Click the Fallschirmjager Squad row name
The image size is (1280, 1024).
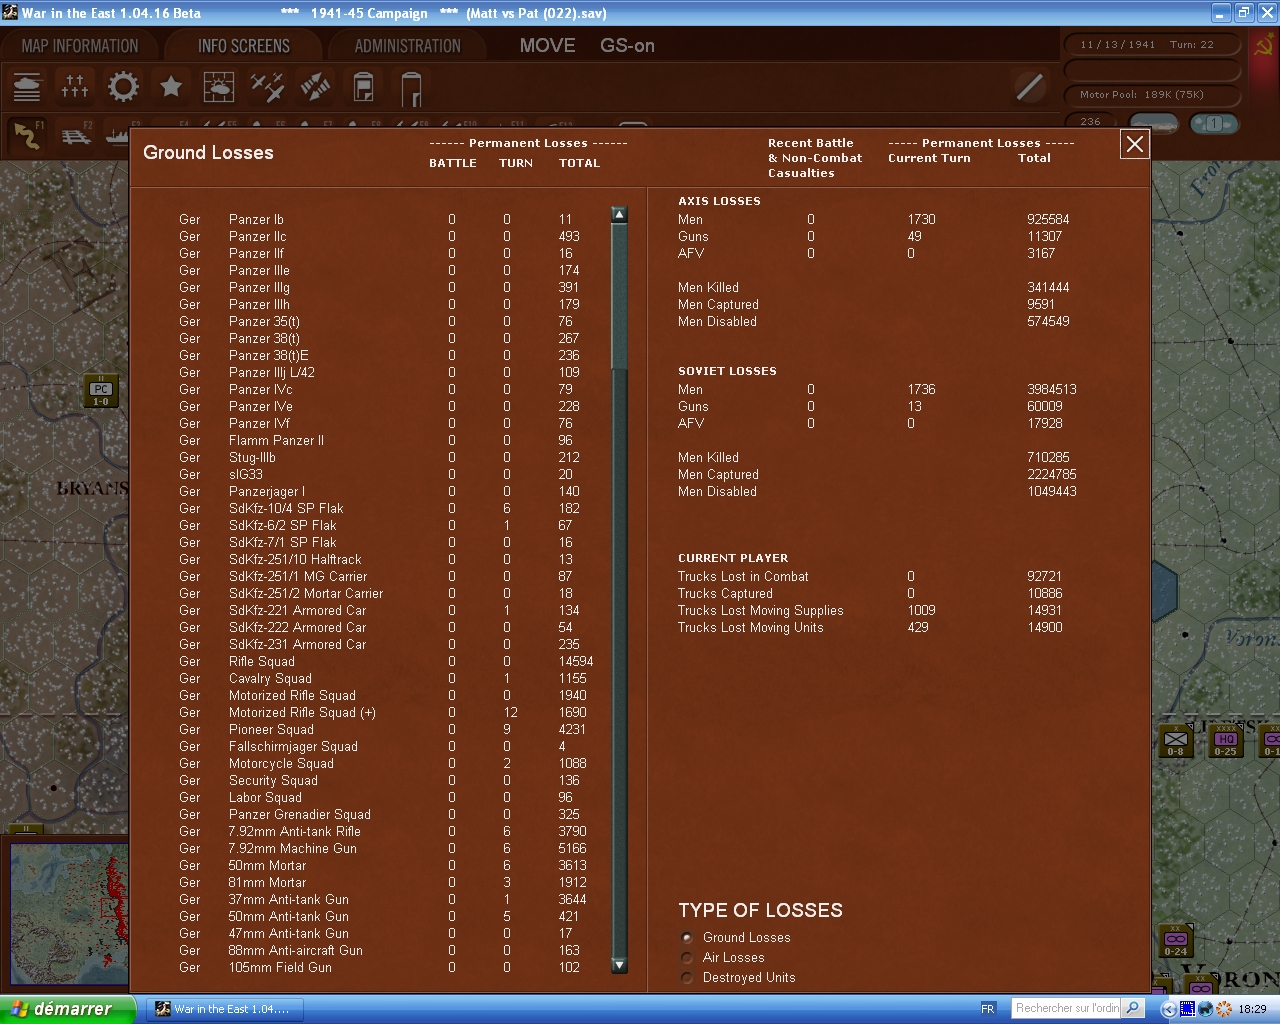[x=293, y=747]
